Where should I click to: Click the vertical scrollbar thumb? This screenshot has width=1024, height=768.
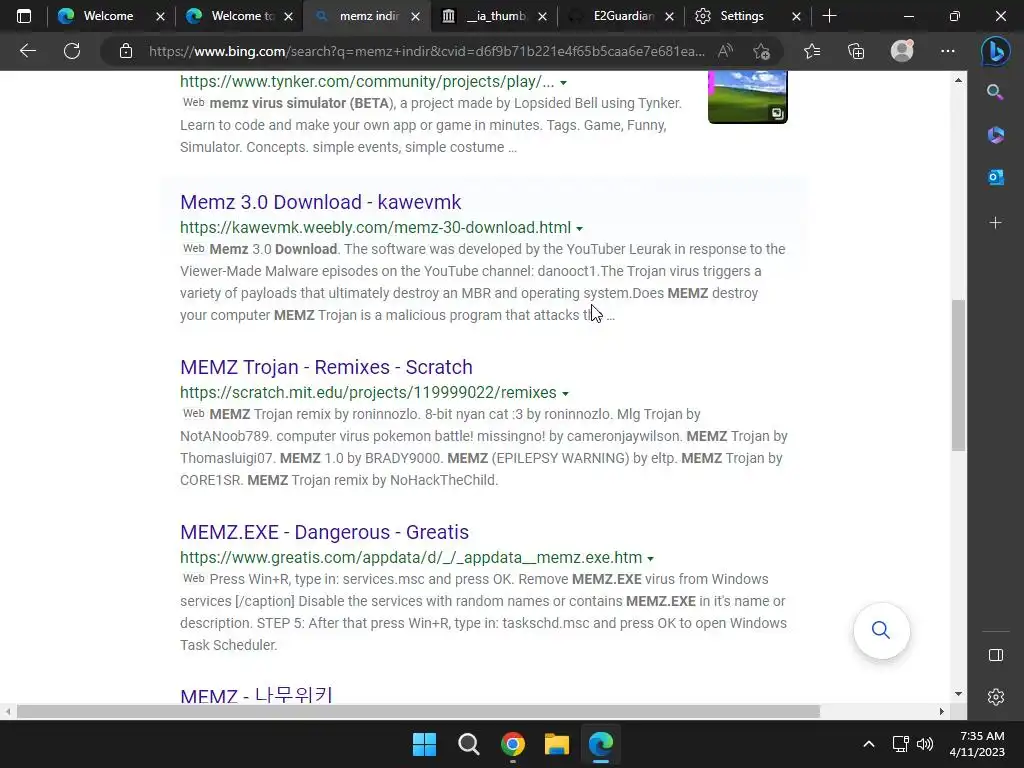[x=958, y=375]
